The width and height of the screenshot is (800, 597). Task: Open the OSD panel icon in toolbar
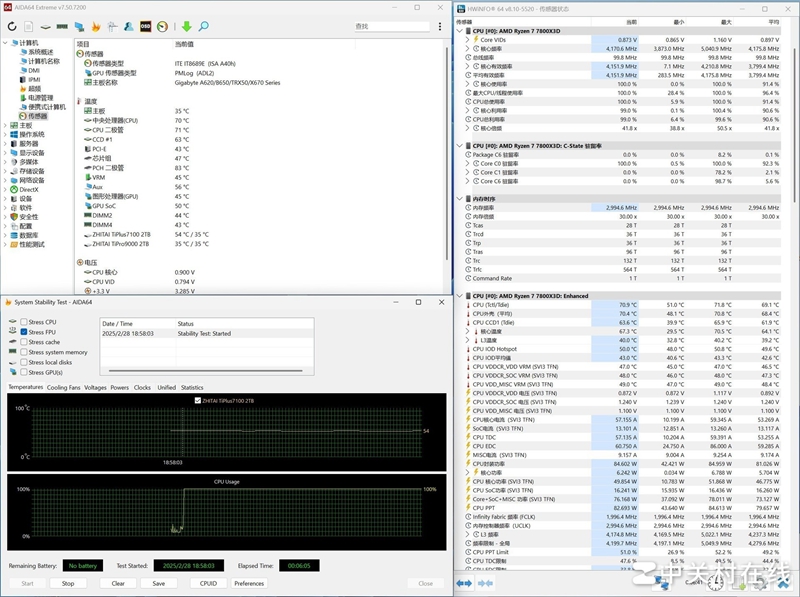tap(145, 26)
